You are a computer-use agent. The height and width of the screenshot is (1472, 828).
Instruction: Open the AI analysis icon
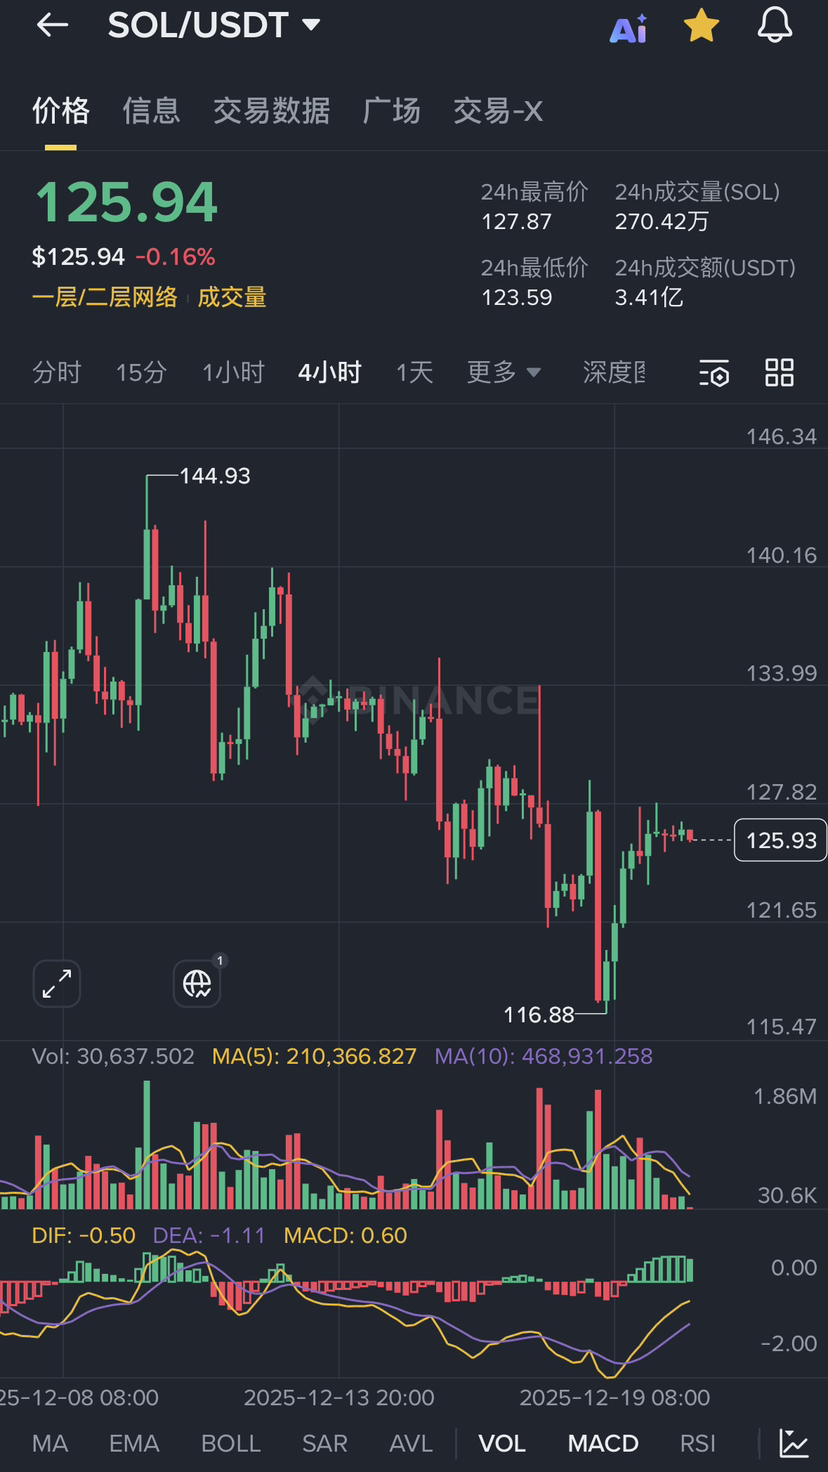pyautogui.click(x=628, y=28)
